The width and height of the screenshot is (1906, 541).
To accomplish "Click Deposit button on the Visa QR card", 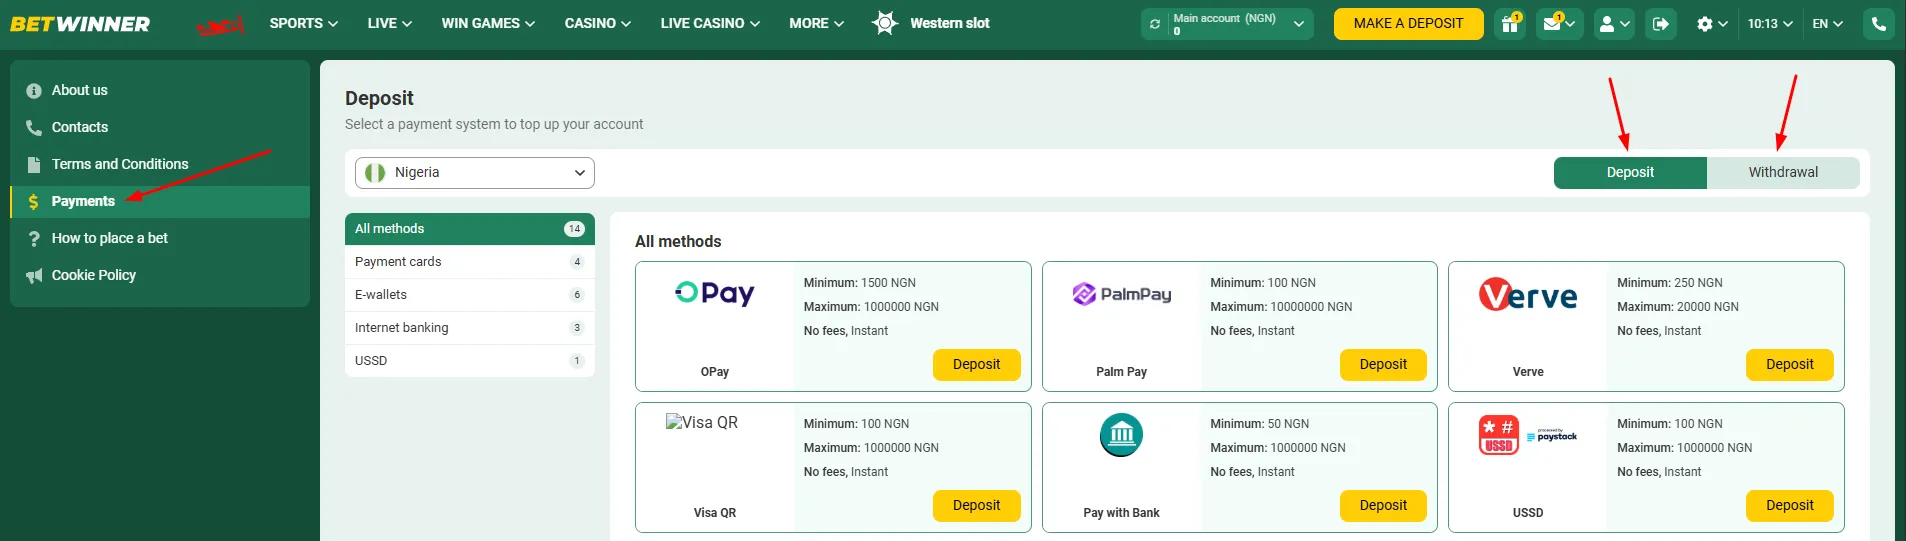I will pos(976,506).
